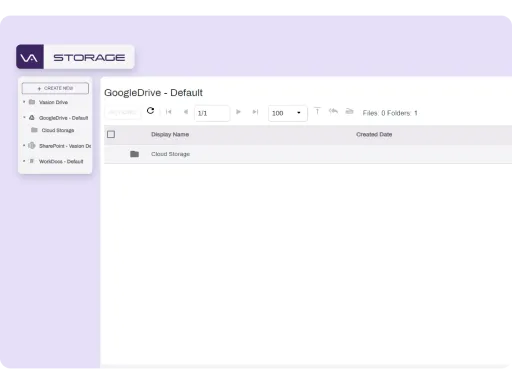Click the refresh icon in toolbar
The width and height of the screenshot is (512, 384).
[150, 111]
